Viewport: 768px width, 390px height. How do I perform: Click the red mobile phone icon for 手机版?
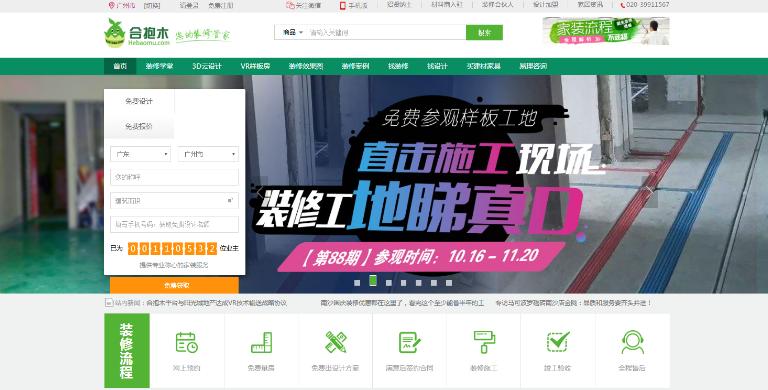343,5
